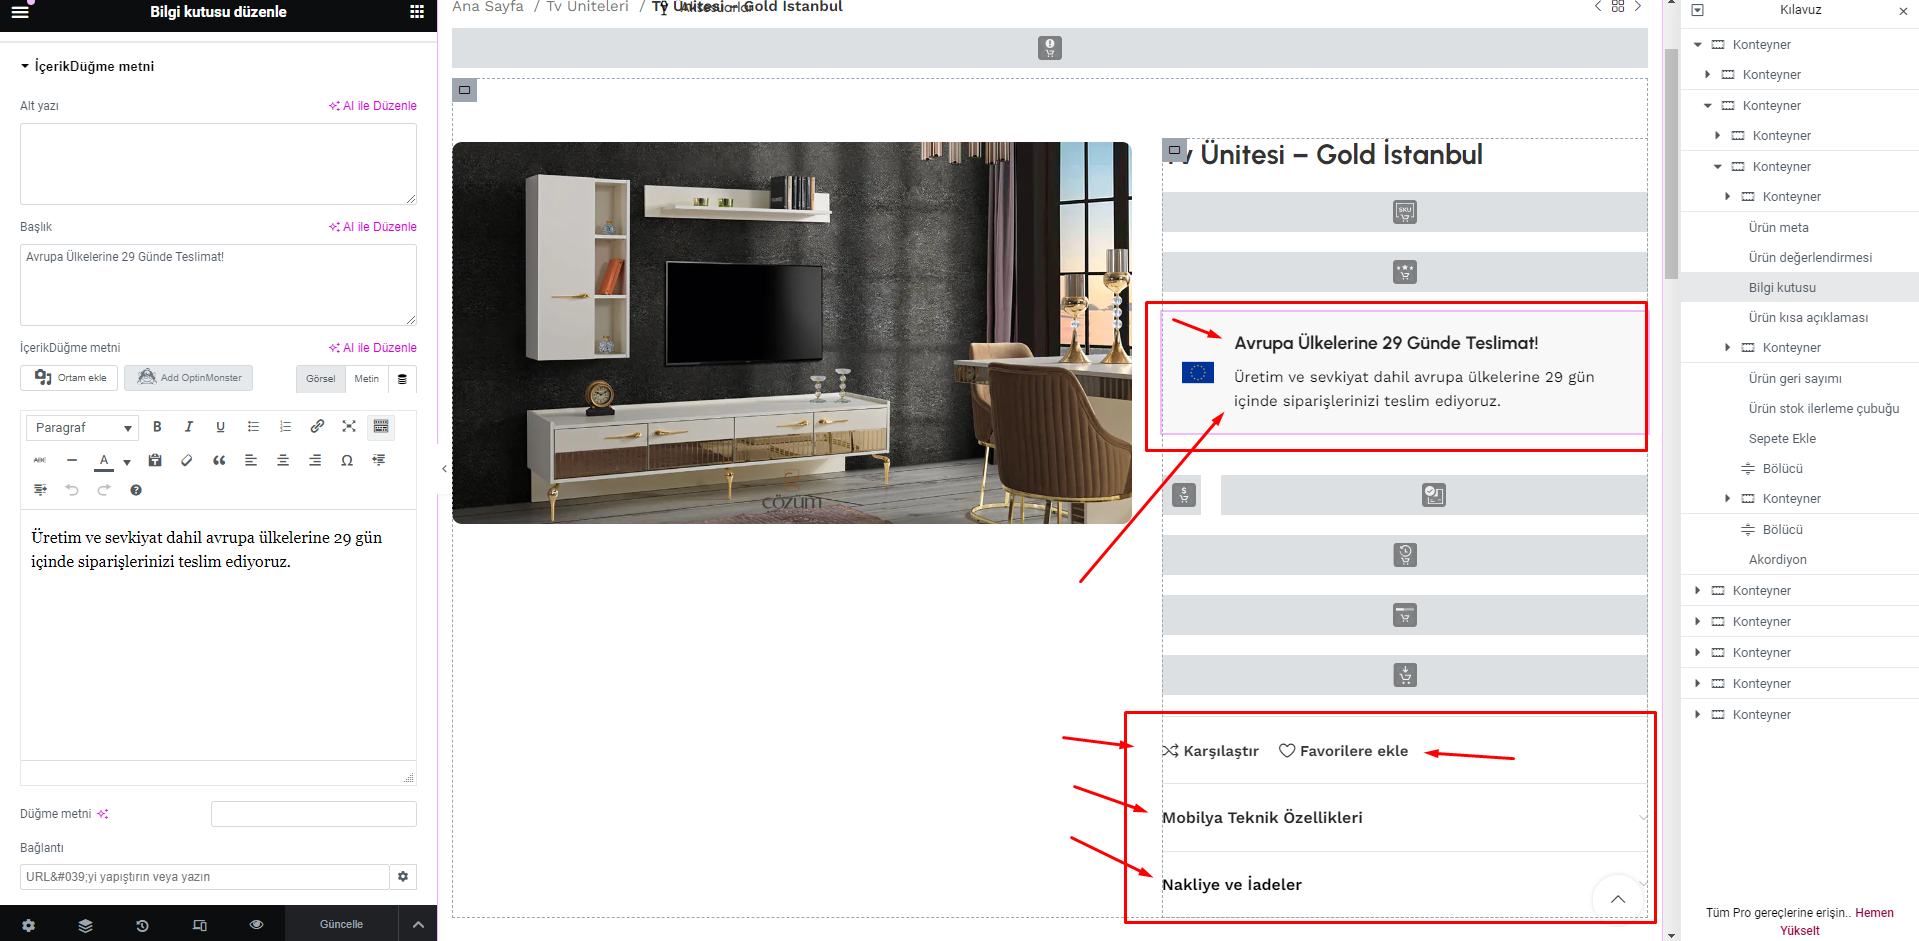Click Hemen Yükselt upgrade link

pyautogui.click(x=1836, y=921)
